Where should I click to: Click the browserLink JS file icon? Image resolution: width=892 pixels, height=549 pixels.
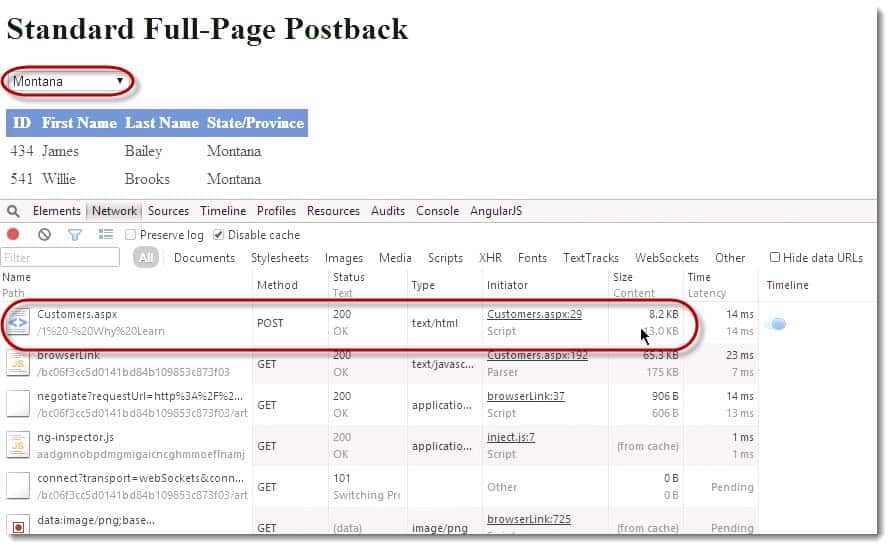point(18,364)
